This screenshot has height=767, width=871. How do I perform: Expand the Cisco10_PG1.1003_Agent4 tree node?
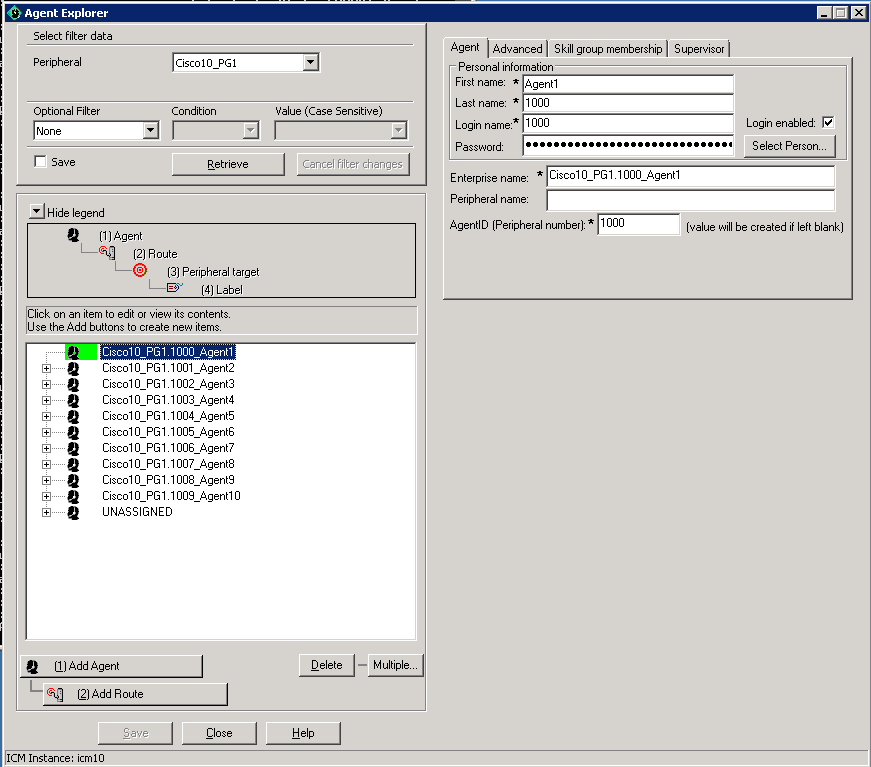[x=47, y=400]
